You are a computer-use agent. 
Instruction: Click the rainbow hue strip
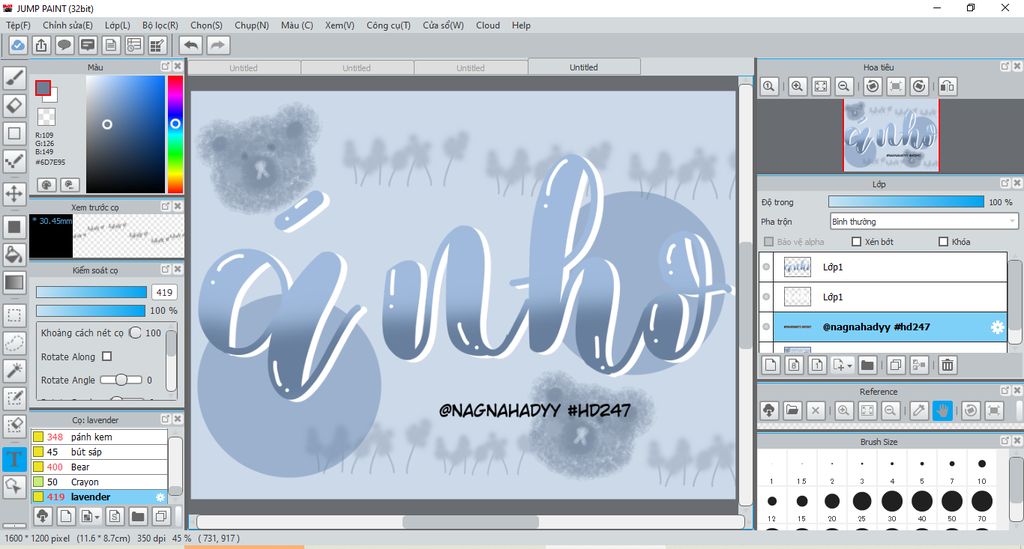[175, 134]
